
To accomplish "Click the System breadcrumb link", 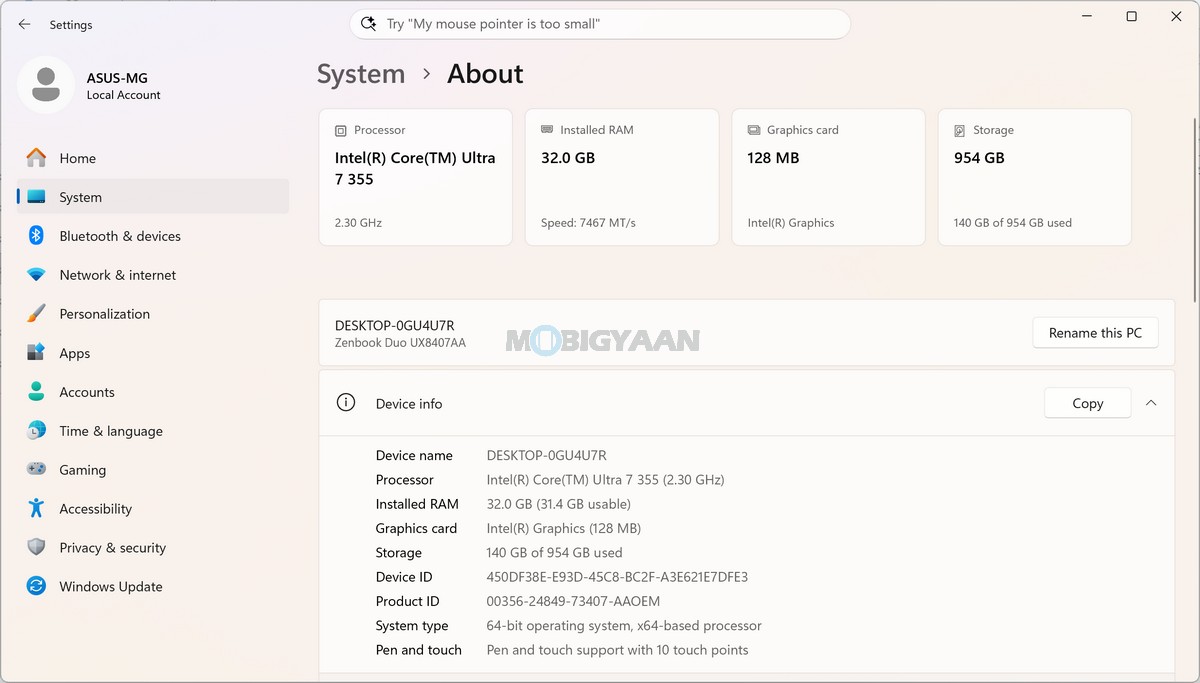I will point(361,74).
